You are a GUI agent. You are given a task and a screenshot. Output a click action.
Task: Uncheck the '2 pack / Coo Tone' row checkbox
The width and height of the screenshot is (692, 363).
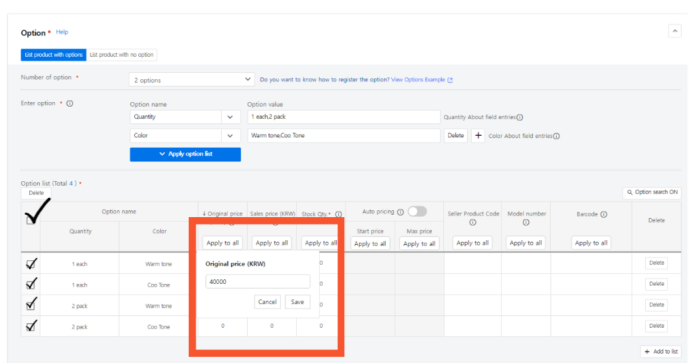coord(31,326)
